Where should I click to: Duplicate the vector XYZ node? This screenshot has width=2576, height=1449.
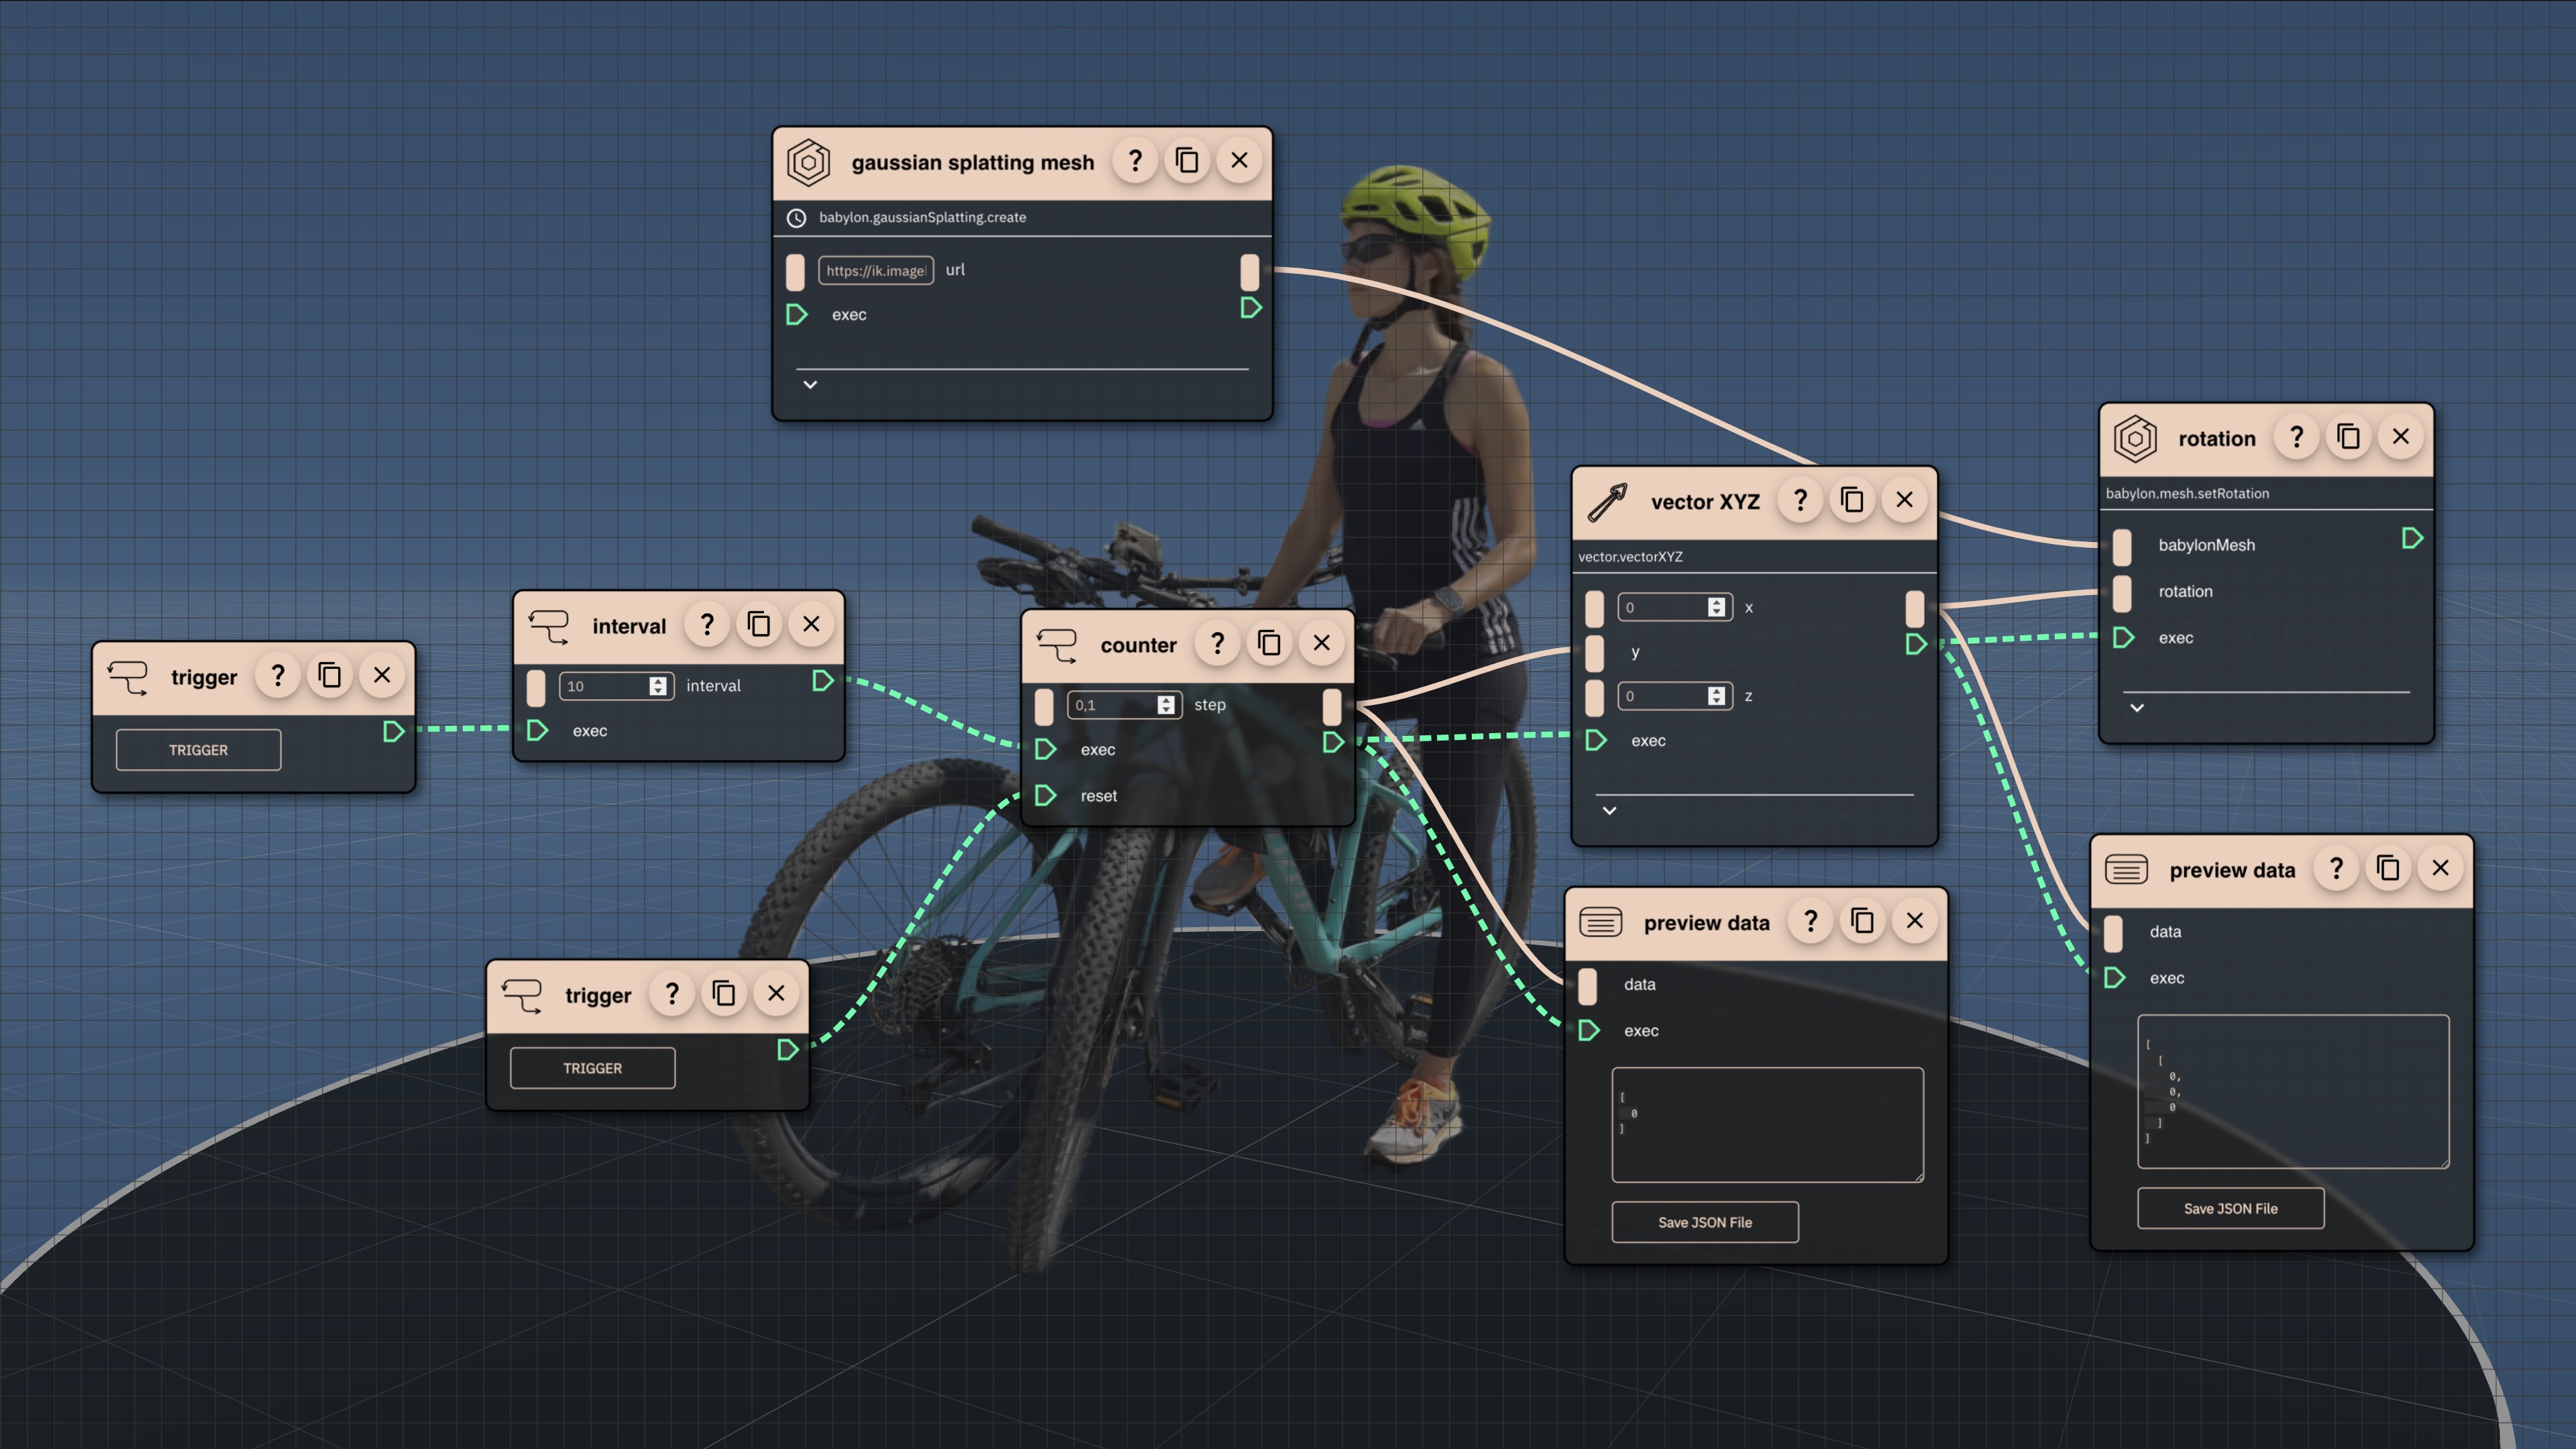1852,501
